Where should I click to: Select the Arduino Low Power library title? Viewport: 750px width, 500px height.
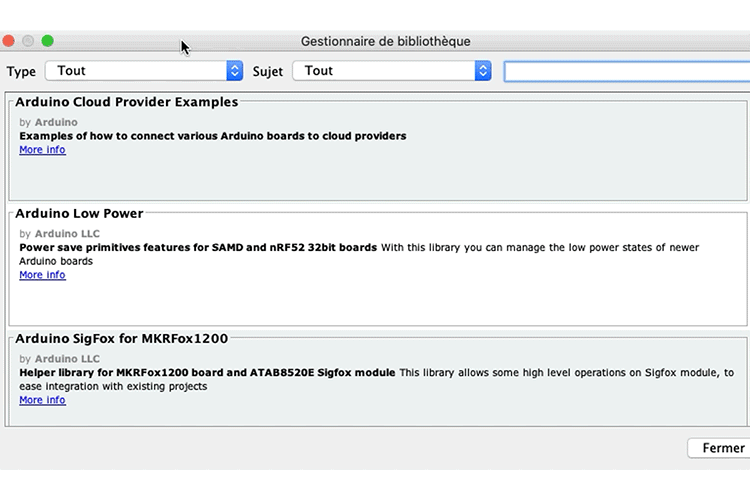click(79, 213)
